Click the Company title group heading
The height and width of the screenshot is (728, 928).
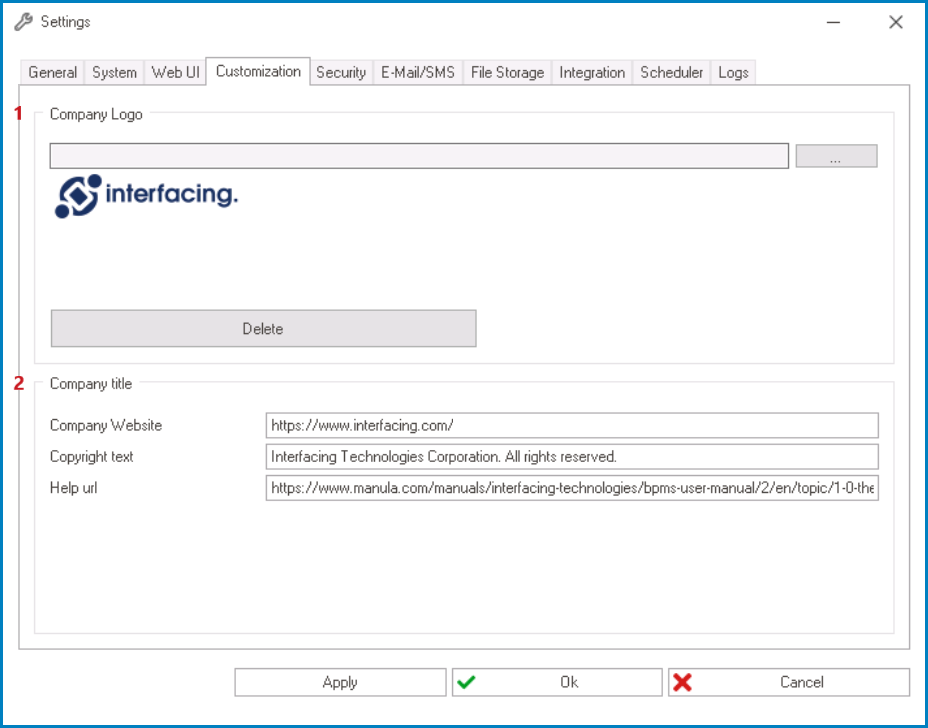tap(91, 384)
